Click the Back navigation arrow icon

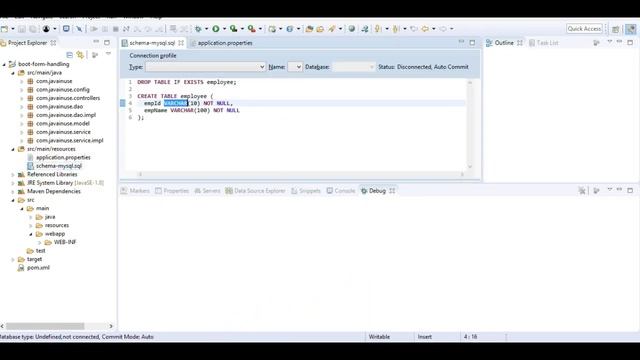tap(425, 29)
